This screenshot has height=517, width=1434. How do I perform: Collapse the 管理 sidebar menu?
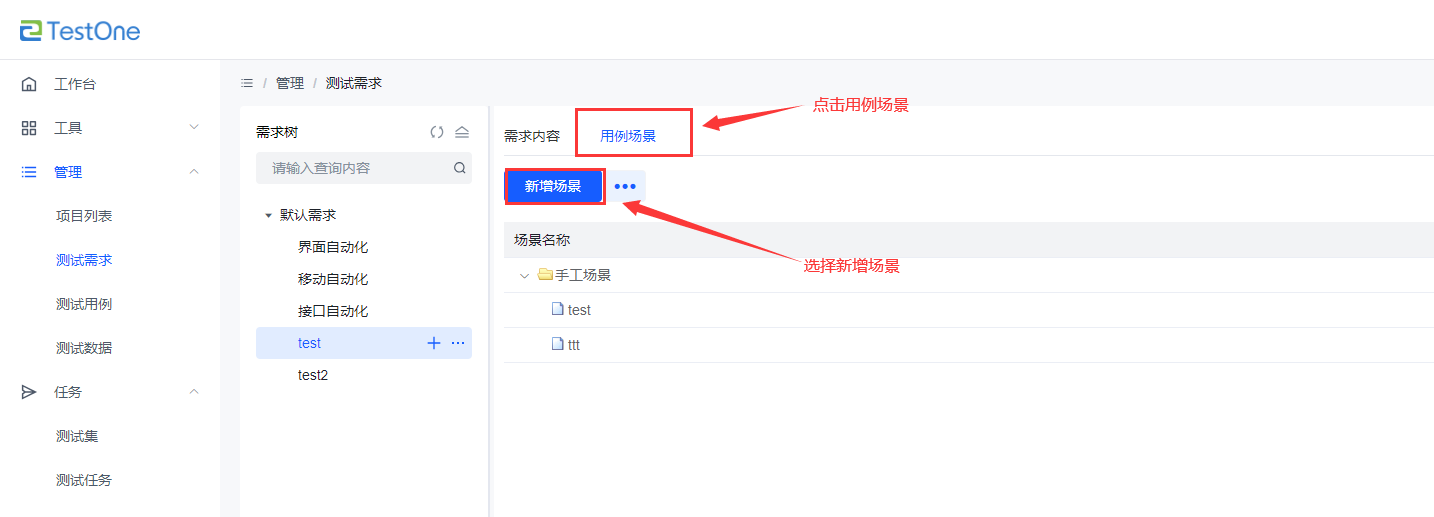[x=194, y=172]
